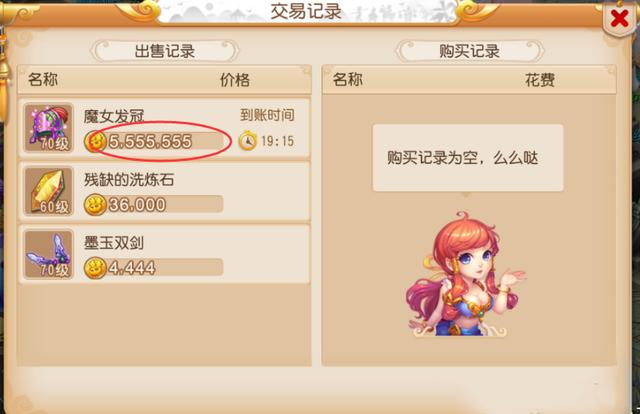Select the 魔女发冠 sale record row
Screen dimensions: 640x414
pos(164,128)
